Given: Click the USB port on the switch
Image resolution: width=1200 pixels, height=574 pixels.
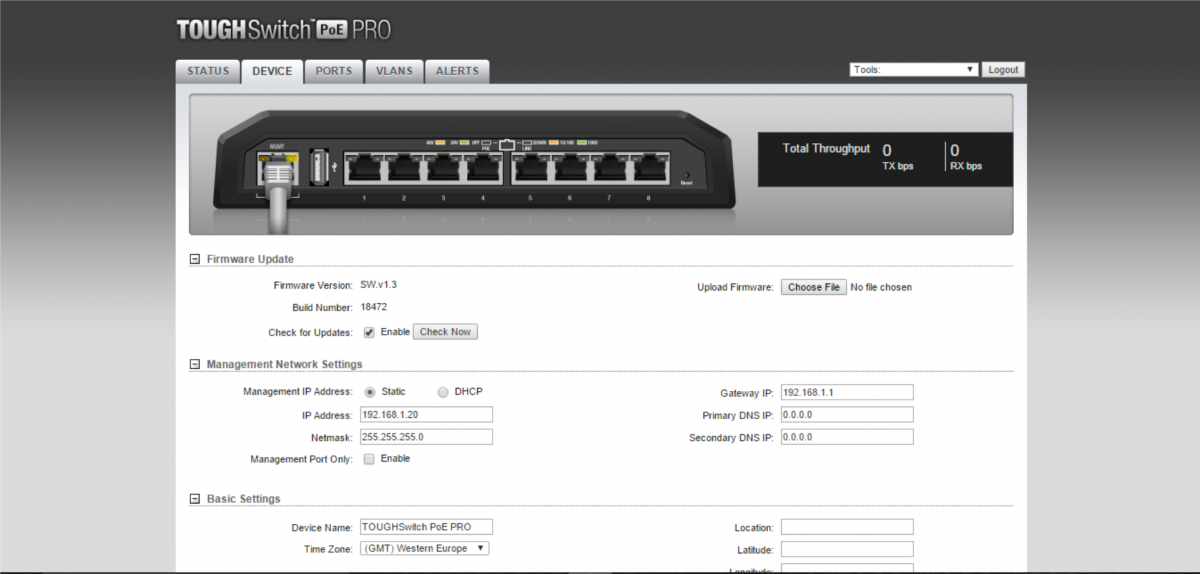Looking at the screenshot, I should 320,167.
